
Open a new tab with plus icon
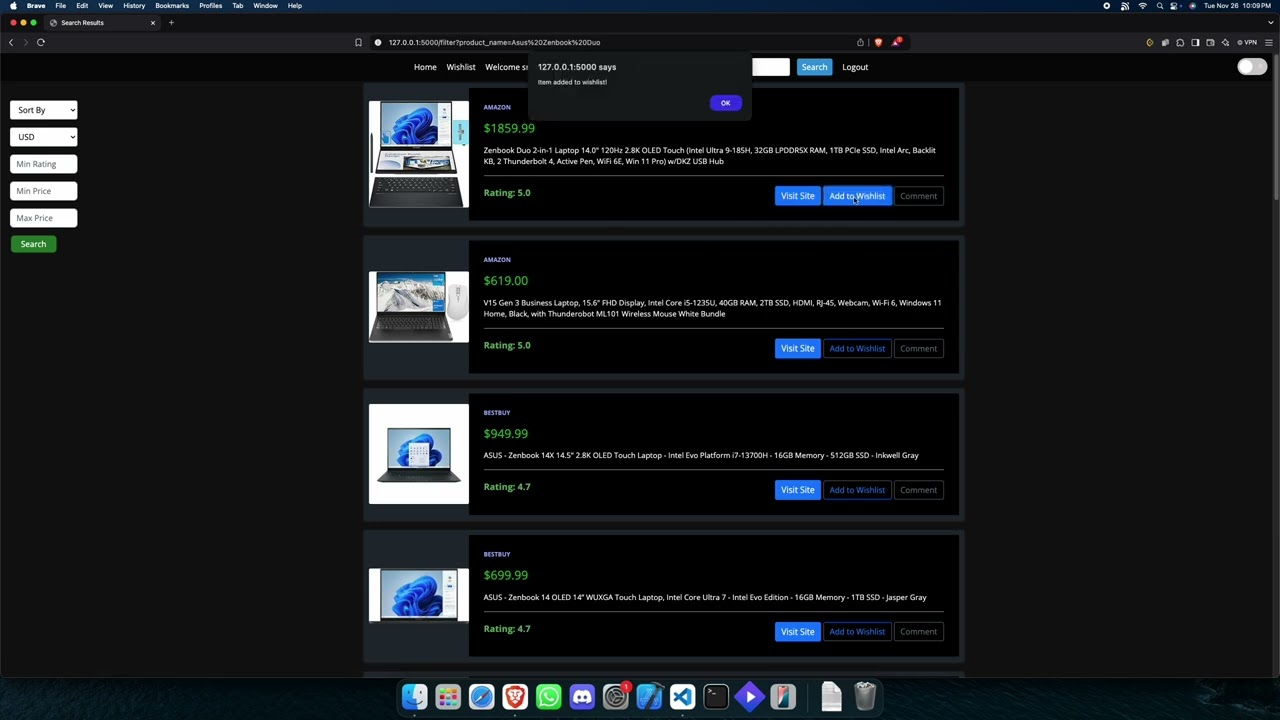point(171,22)
